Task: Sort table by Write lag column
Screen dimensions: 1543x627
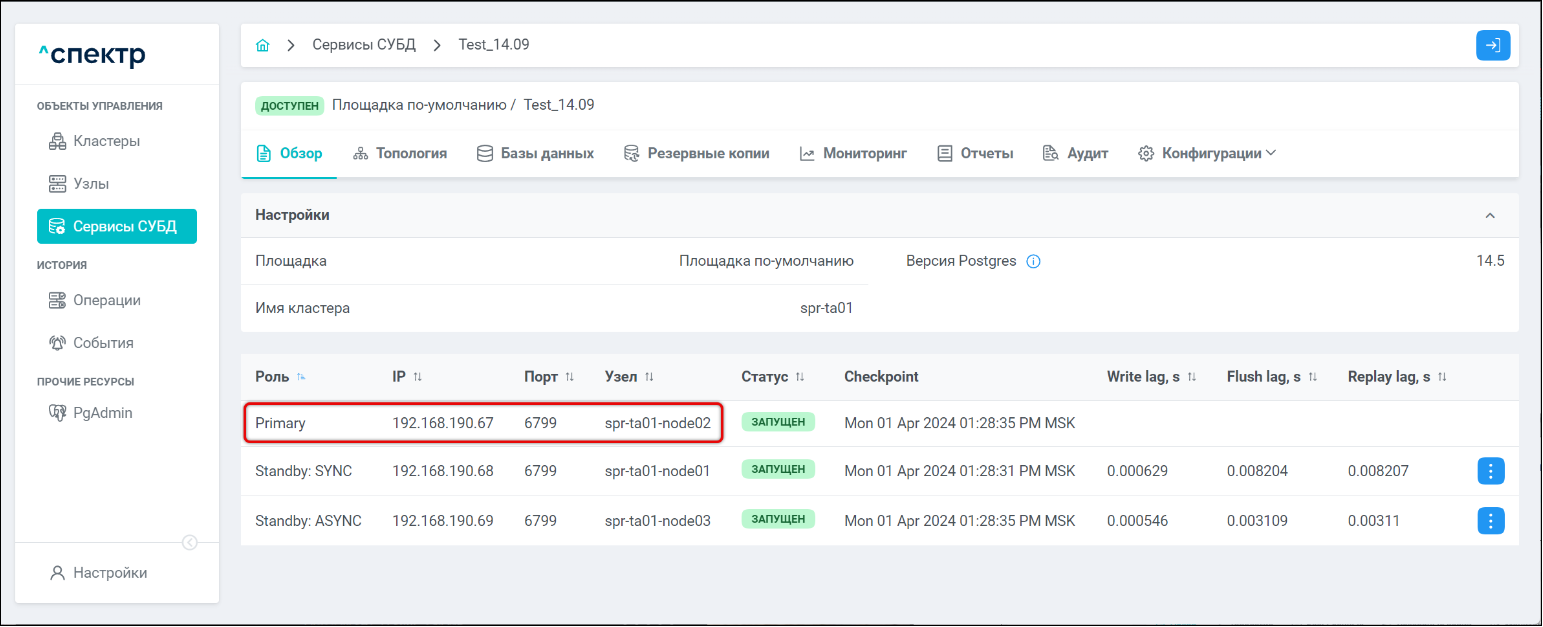Action: click(1191, 377)
